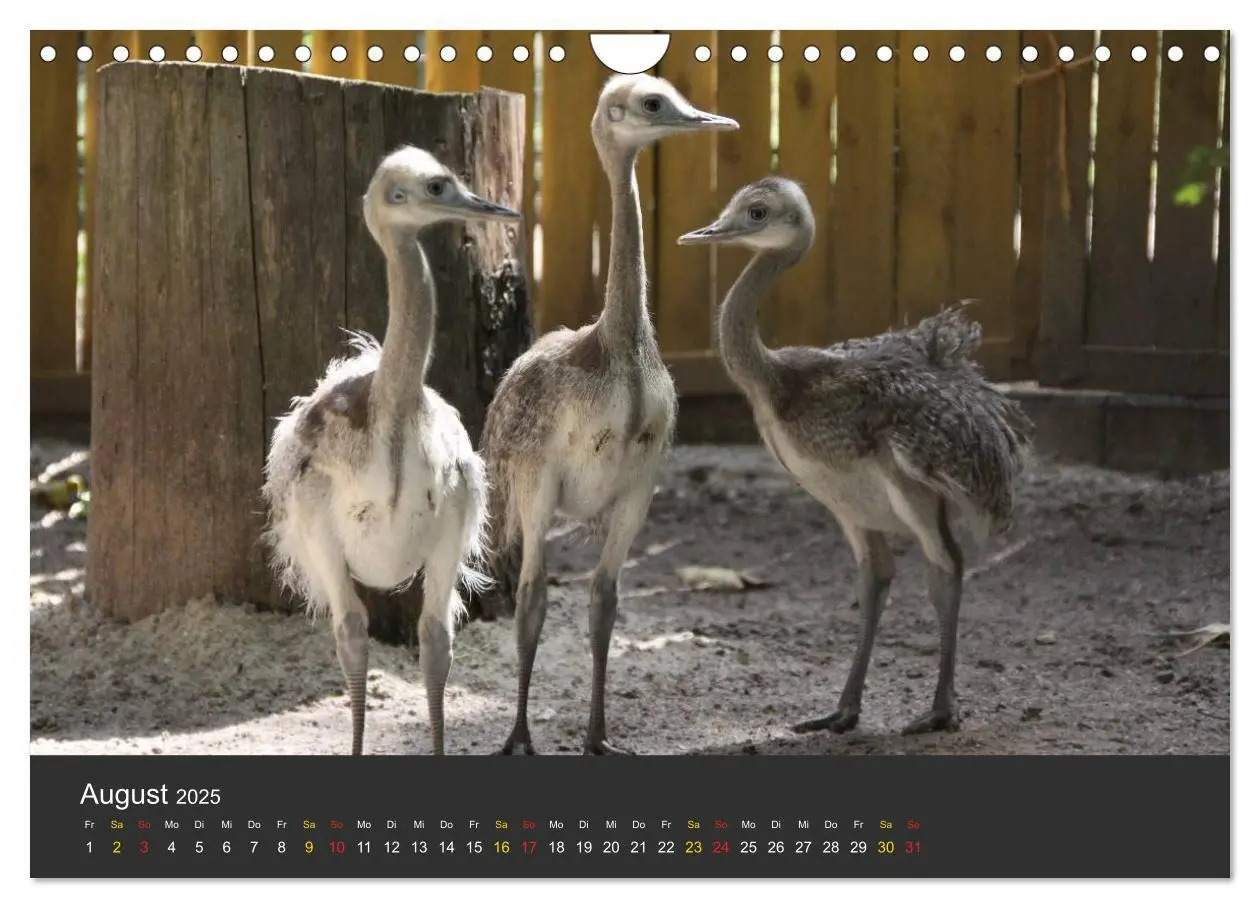The height and width of the screenshot is (908, 1260).
Task: Click the 'Mo' label above day 4
Action: point(172,825)
